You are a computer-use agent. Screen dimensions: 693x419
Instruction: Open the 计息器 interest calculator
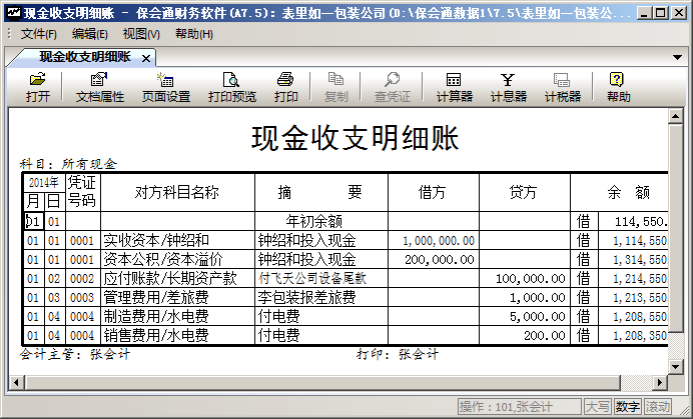(508, 88)
